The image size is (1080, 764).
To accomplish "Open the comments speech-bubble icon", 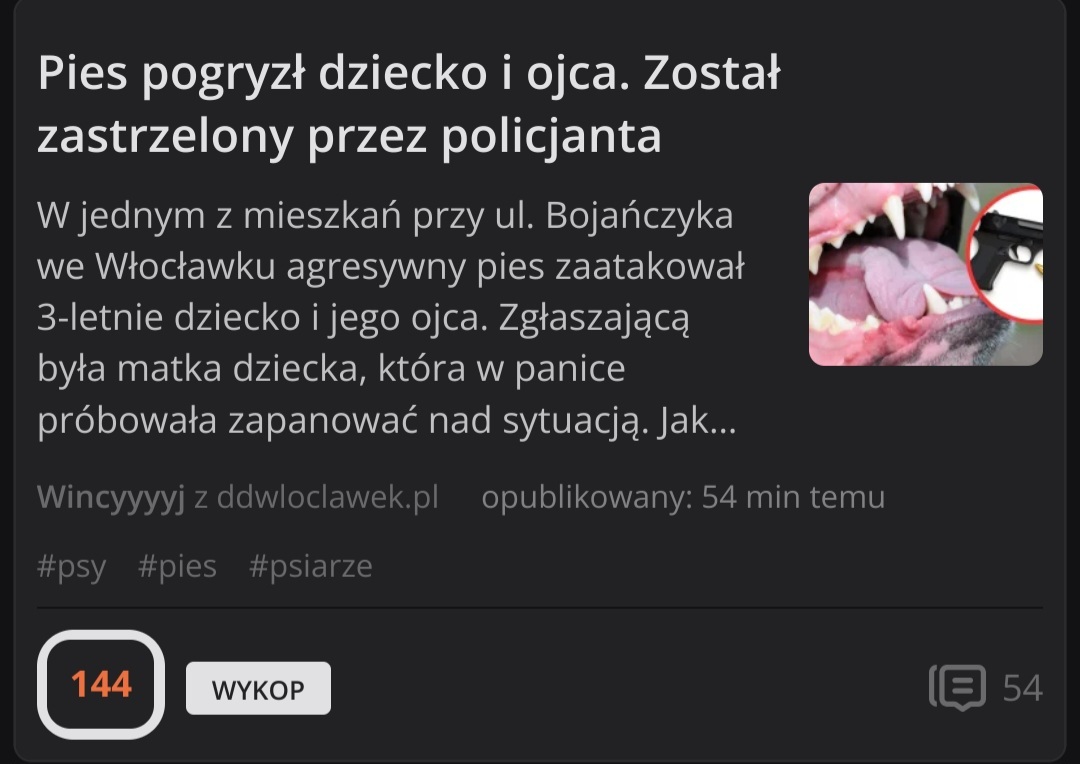I will (x=957, y=688).
